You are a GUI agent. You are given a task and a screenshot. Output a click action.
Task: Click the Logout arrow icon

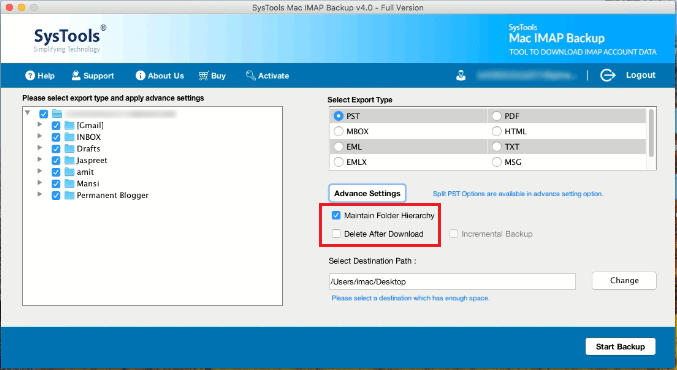(607, 75)
